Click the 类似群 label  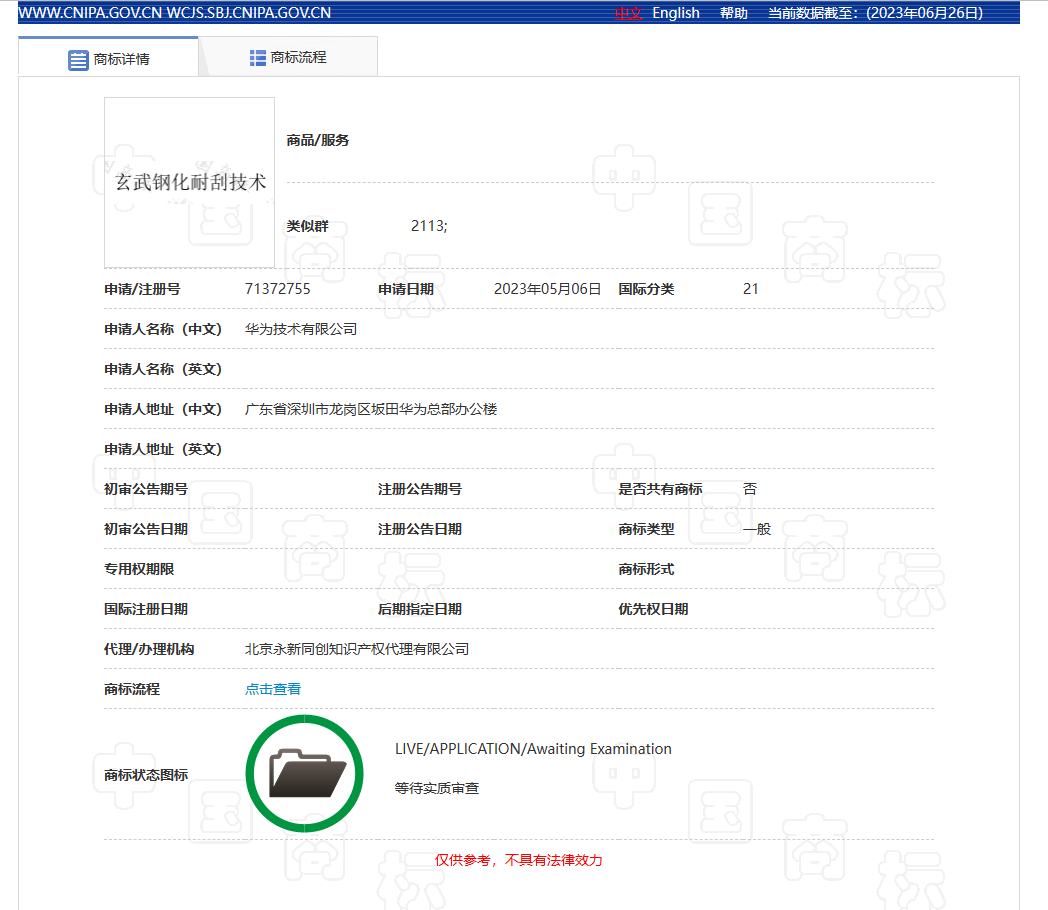pos(307,226)
